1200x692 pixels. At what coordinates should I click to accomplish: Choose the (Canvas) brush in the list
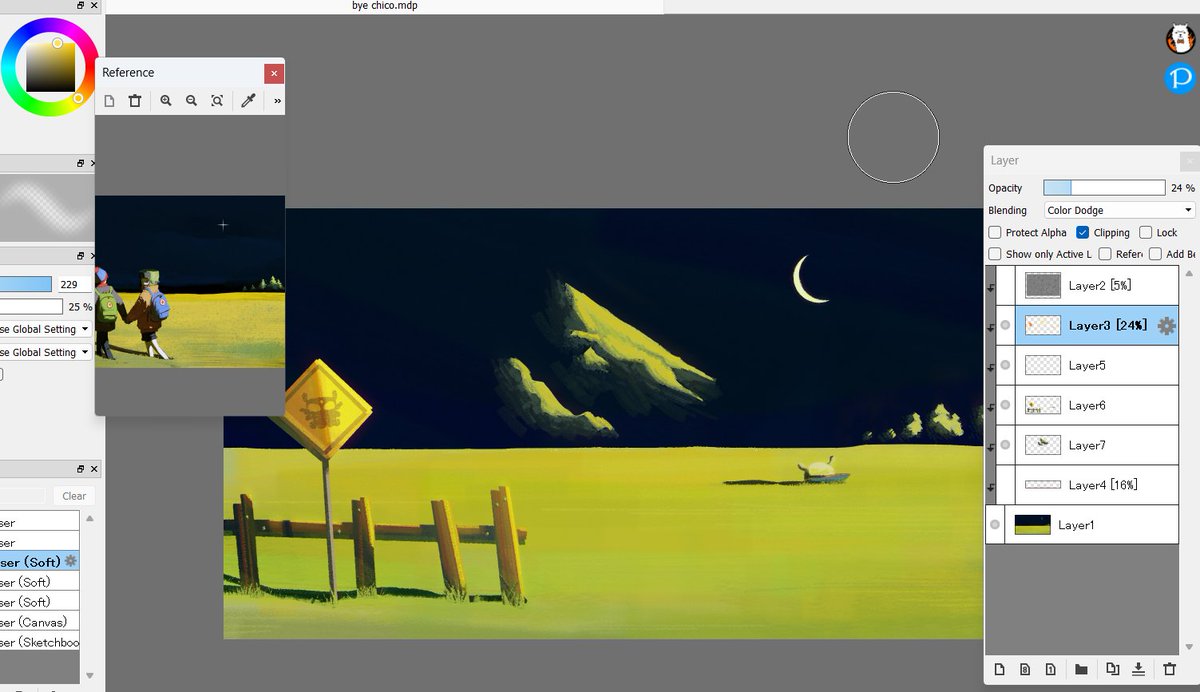[39, 622]
